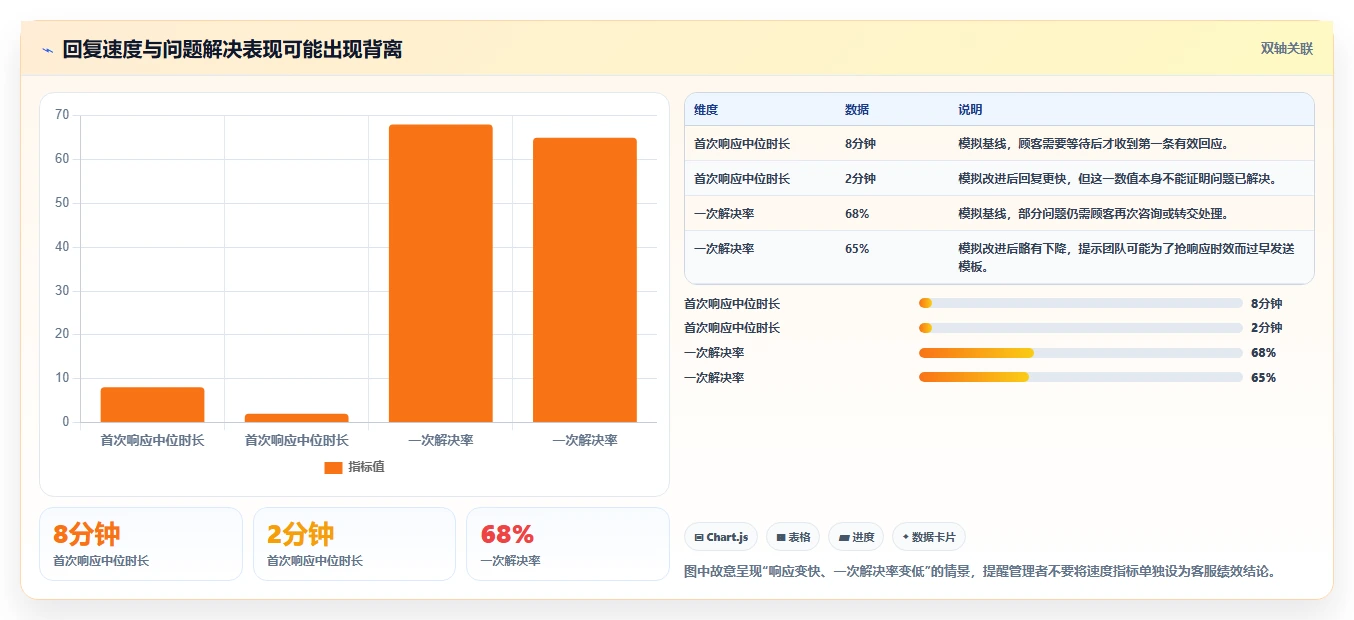Click the y-axis label 30
This screenshot has width=1354, height=620.
click(x=62, y=291)
